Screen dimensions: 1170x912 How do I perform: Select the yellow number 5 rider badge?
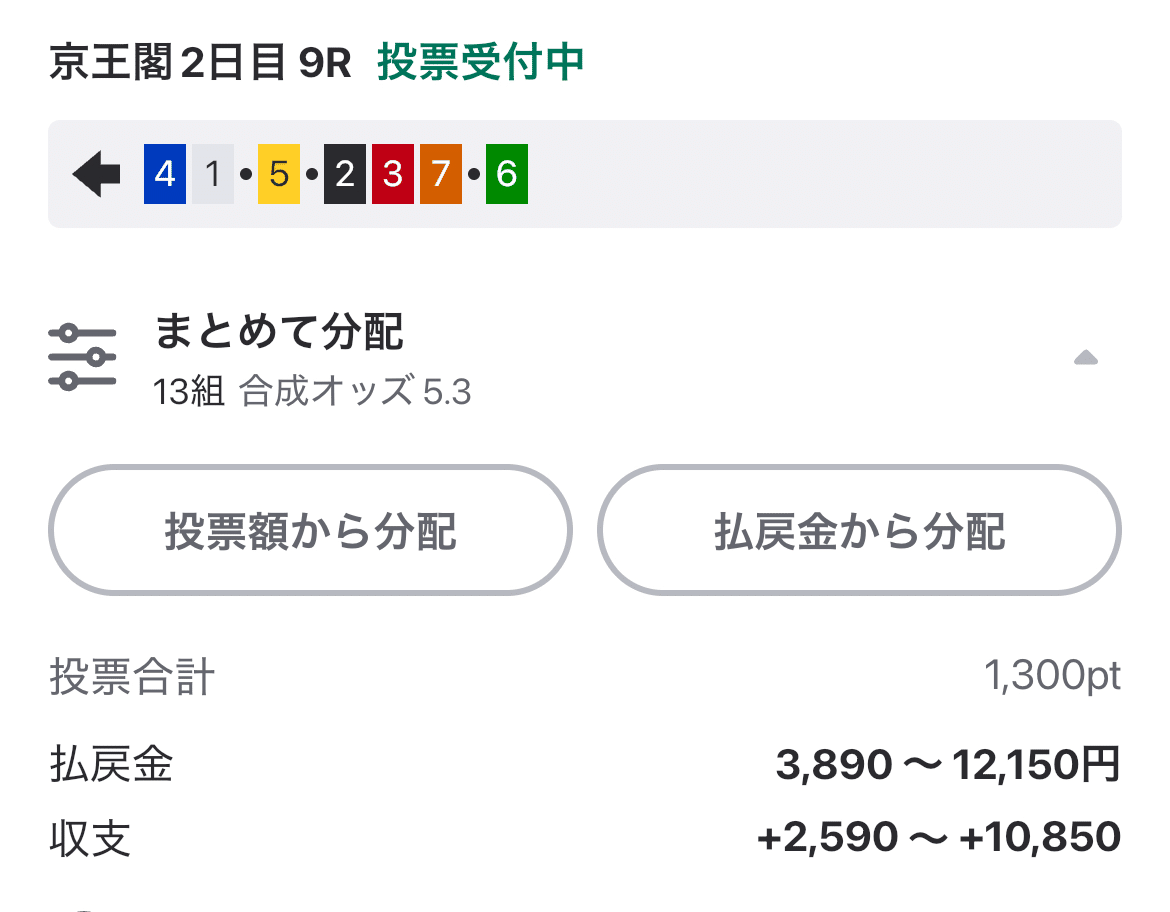pyautogui.click(x=277, y=173)
